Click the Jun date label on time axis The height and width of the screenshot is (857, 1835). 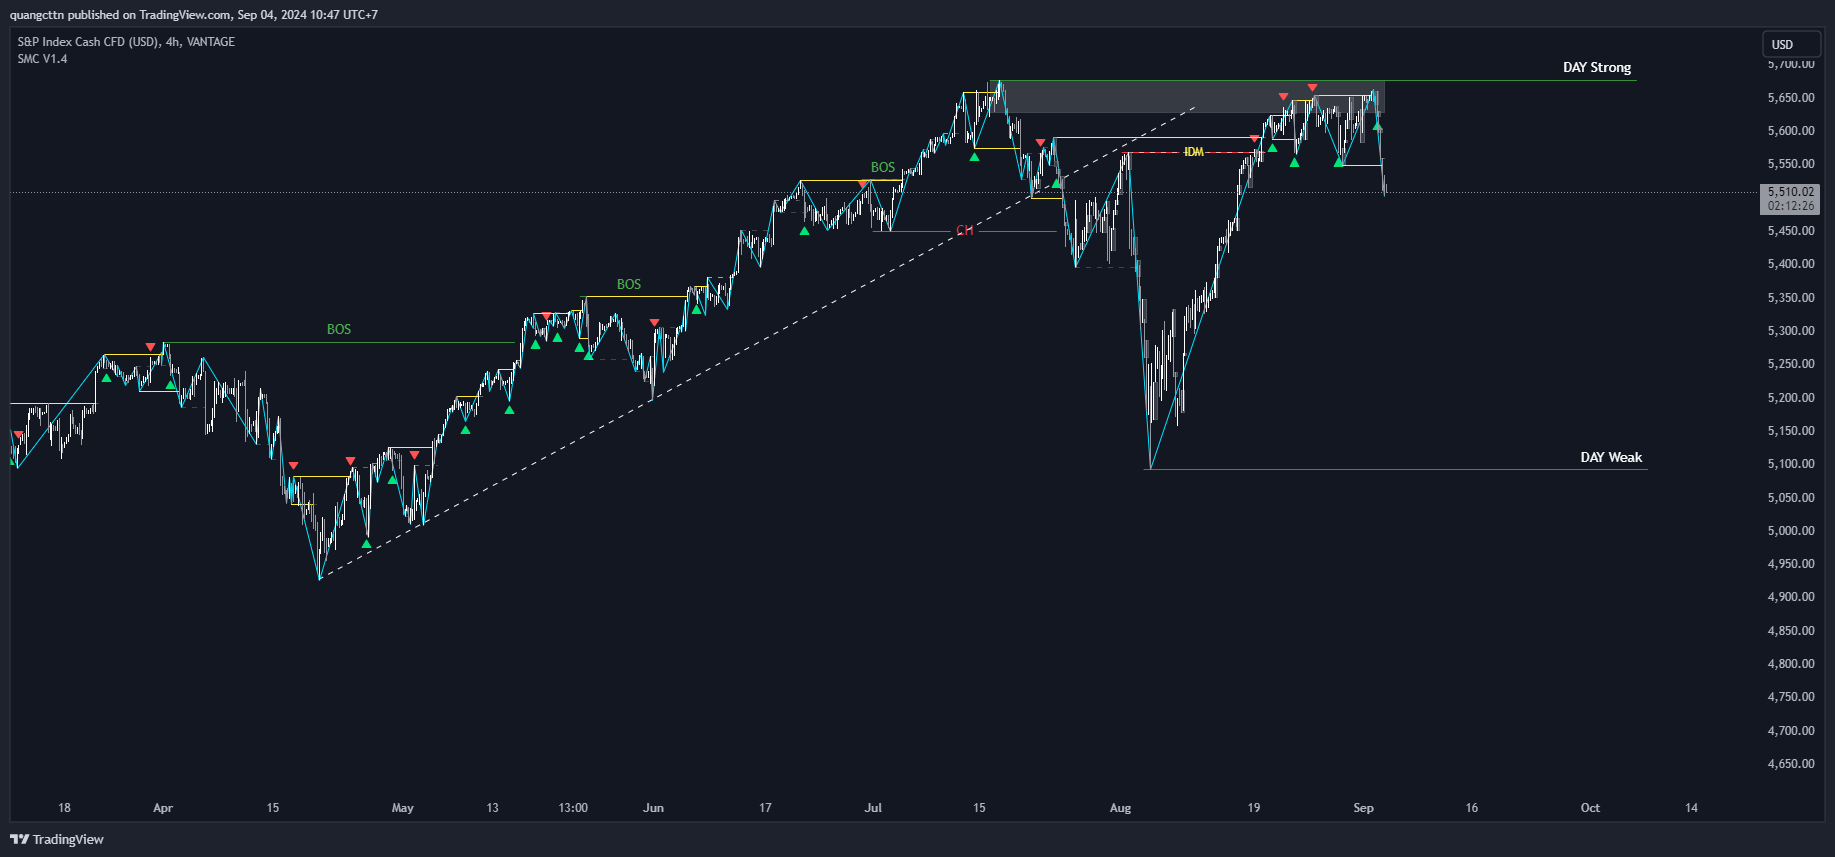[x=653, y=808]
